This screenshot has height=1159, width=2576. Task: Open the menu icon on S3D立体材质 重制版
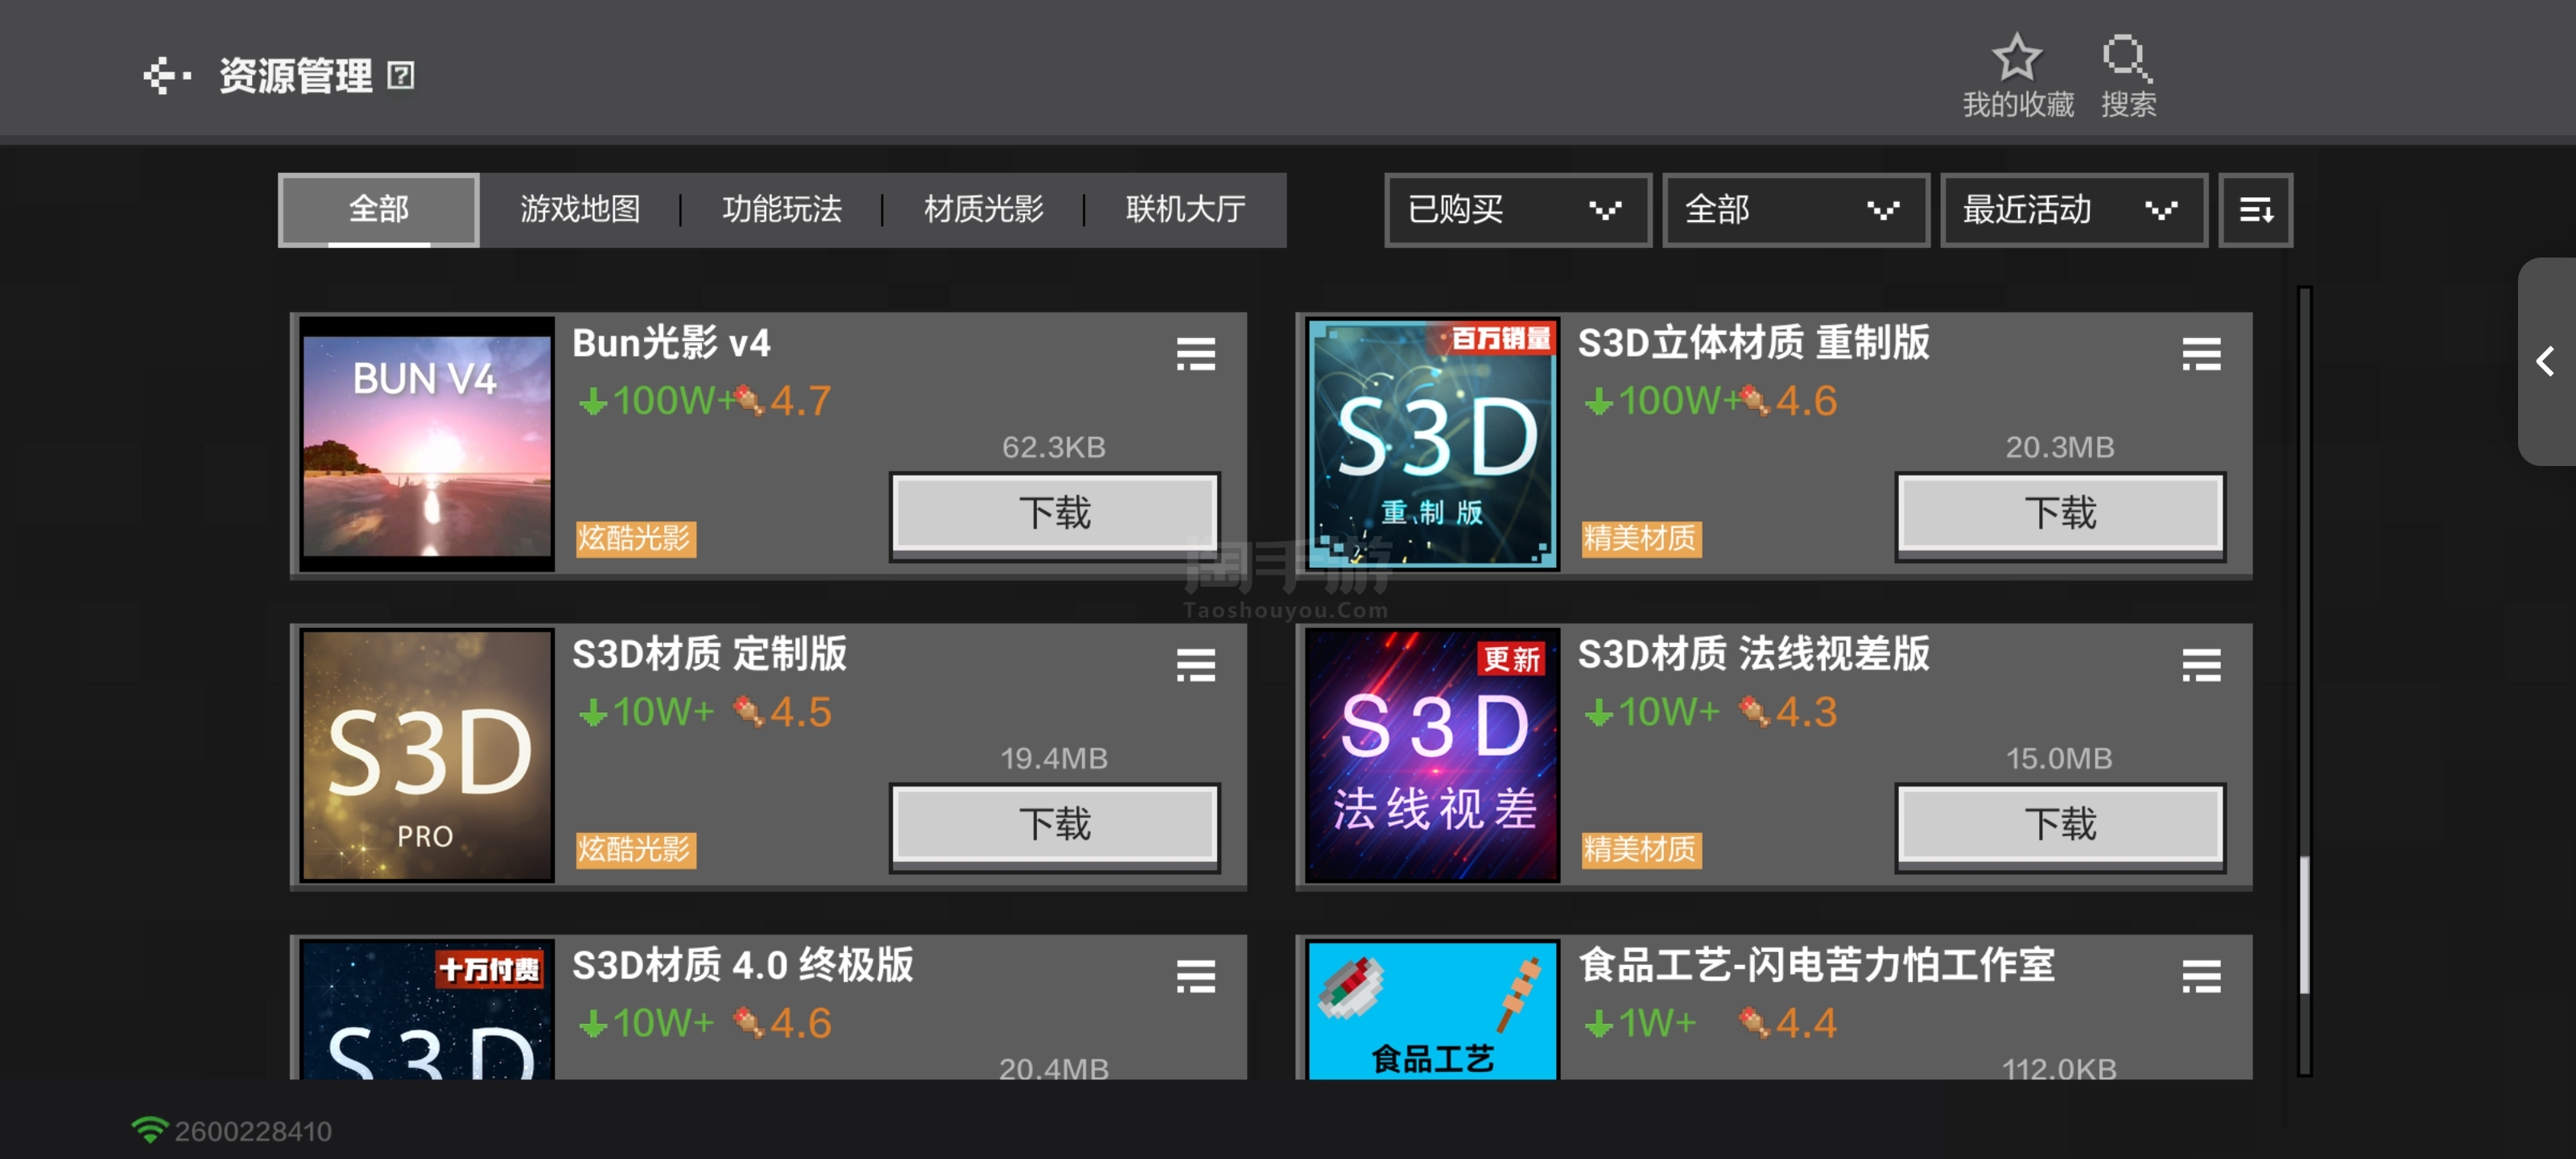coord(2200,354)
